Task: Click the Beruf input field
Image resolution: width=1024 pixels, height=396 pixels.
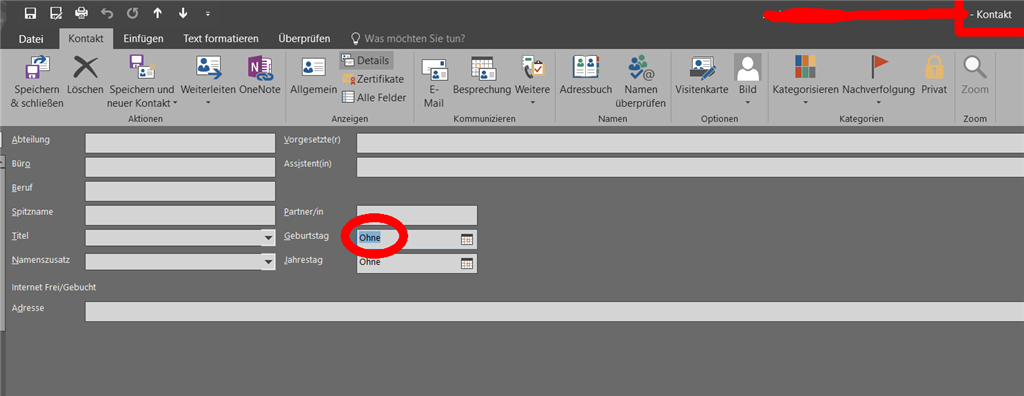Action: click(180, 191)
